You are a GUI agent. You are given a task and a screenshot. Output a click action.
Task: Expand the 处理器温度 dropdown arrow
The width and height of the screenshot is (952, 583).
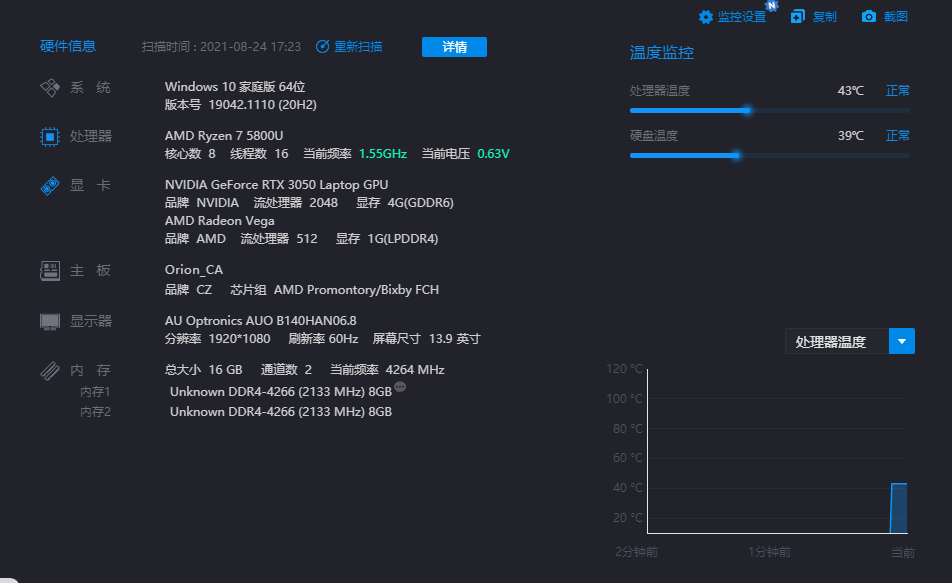(x=902, y=341)
